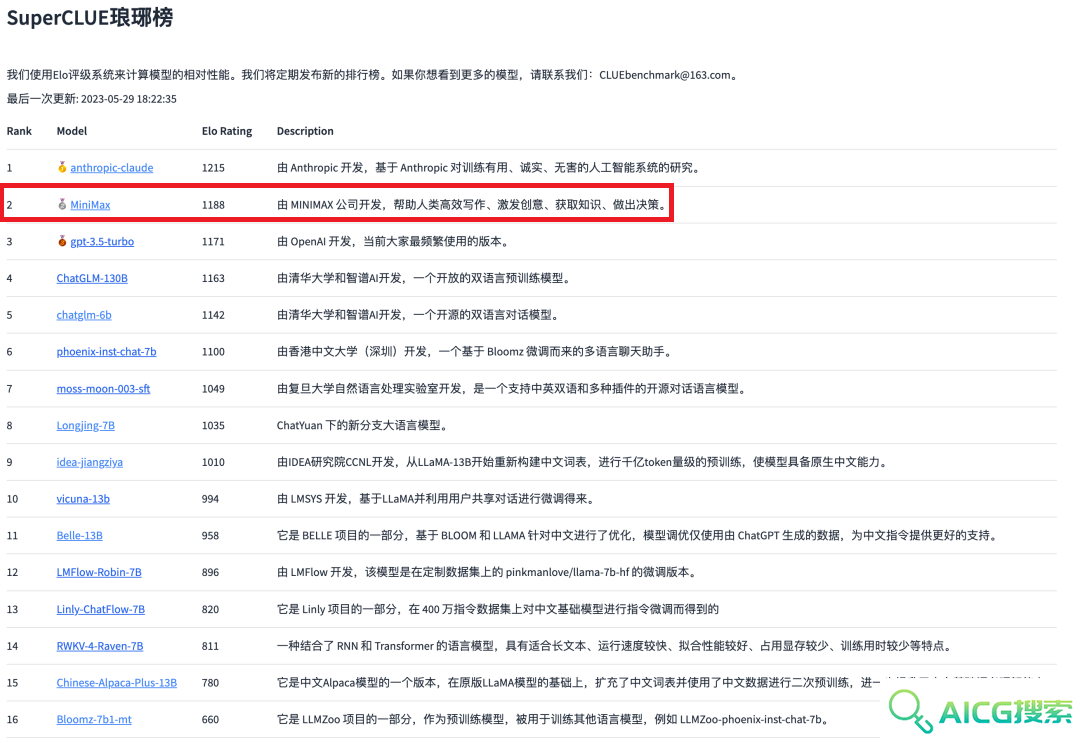Click the Elo rating value 958

tap(210, 535)
